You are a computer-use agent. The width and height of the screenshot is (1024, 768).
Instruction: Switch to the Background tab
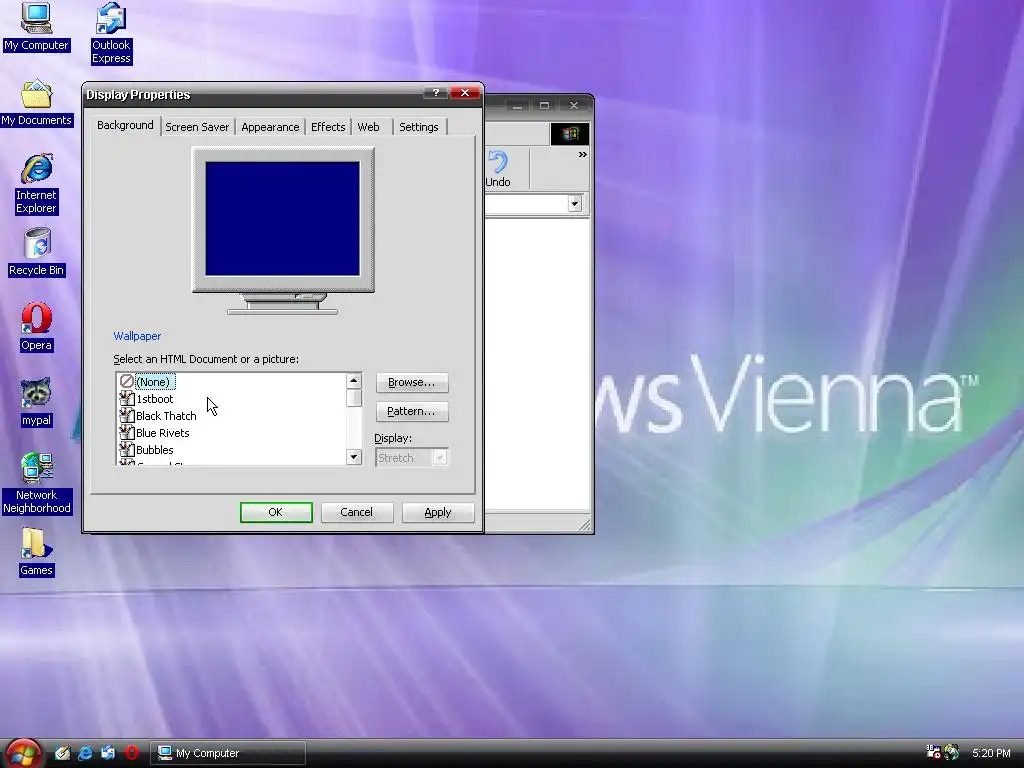(125, 125)
